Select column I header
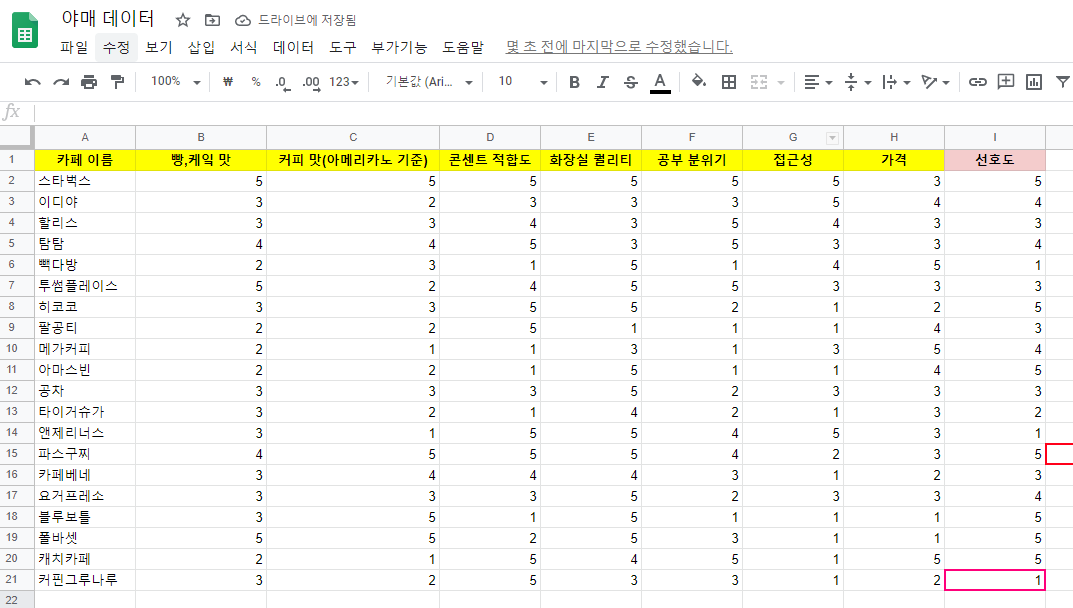 point(995,137)
